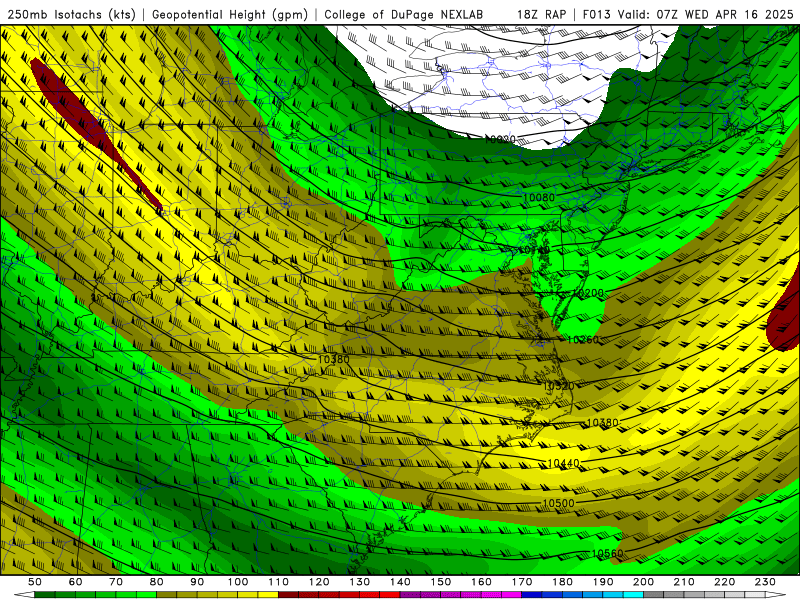
Task: Click the 200 value on the color bar
Action: click(643, 582)
